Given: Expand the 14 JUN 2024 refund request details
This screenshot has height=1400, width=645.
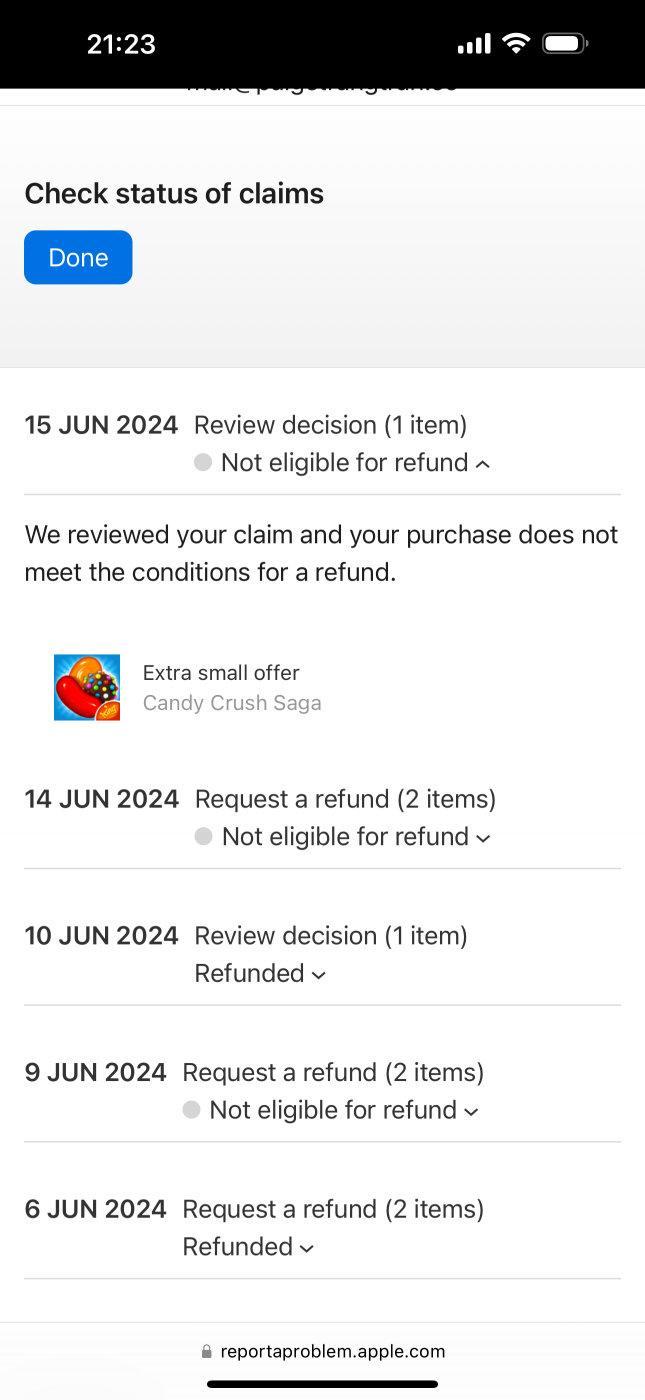Looking at the screenshot, I should pyautogui.click(x=485, y=837).
